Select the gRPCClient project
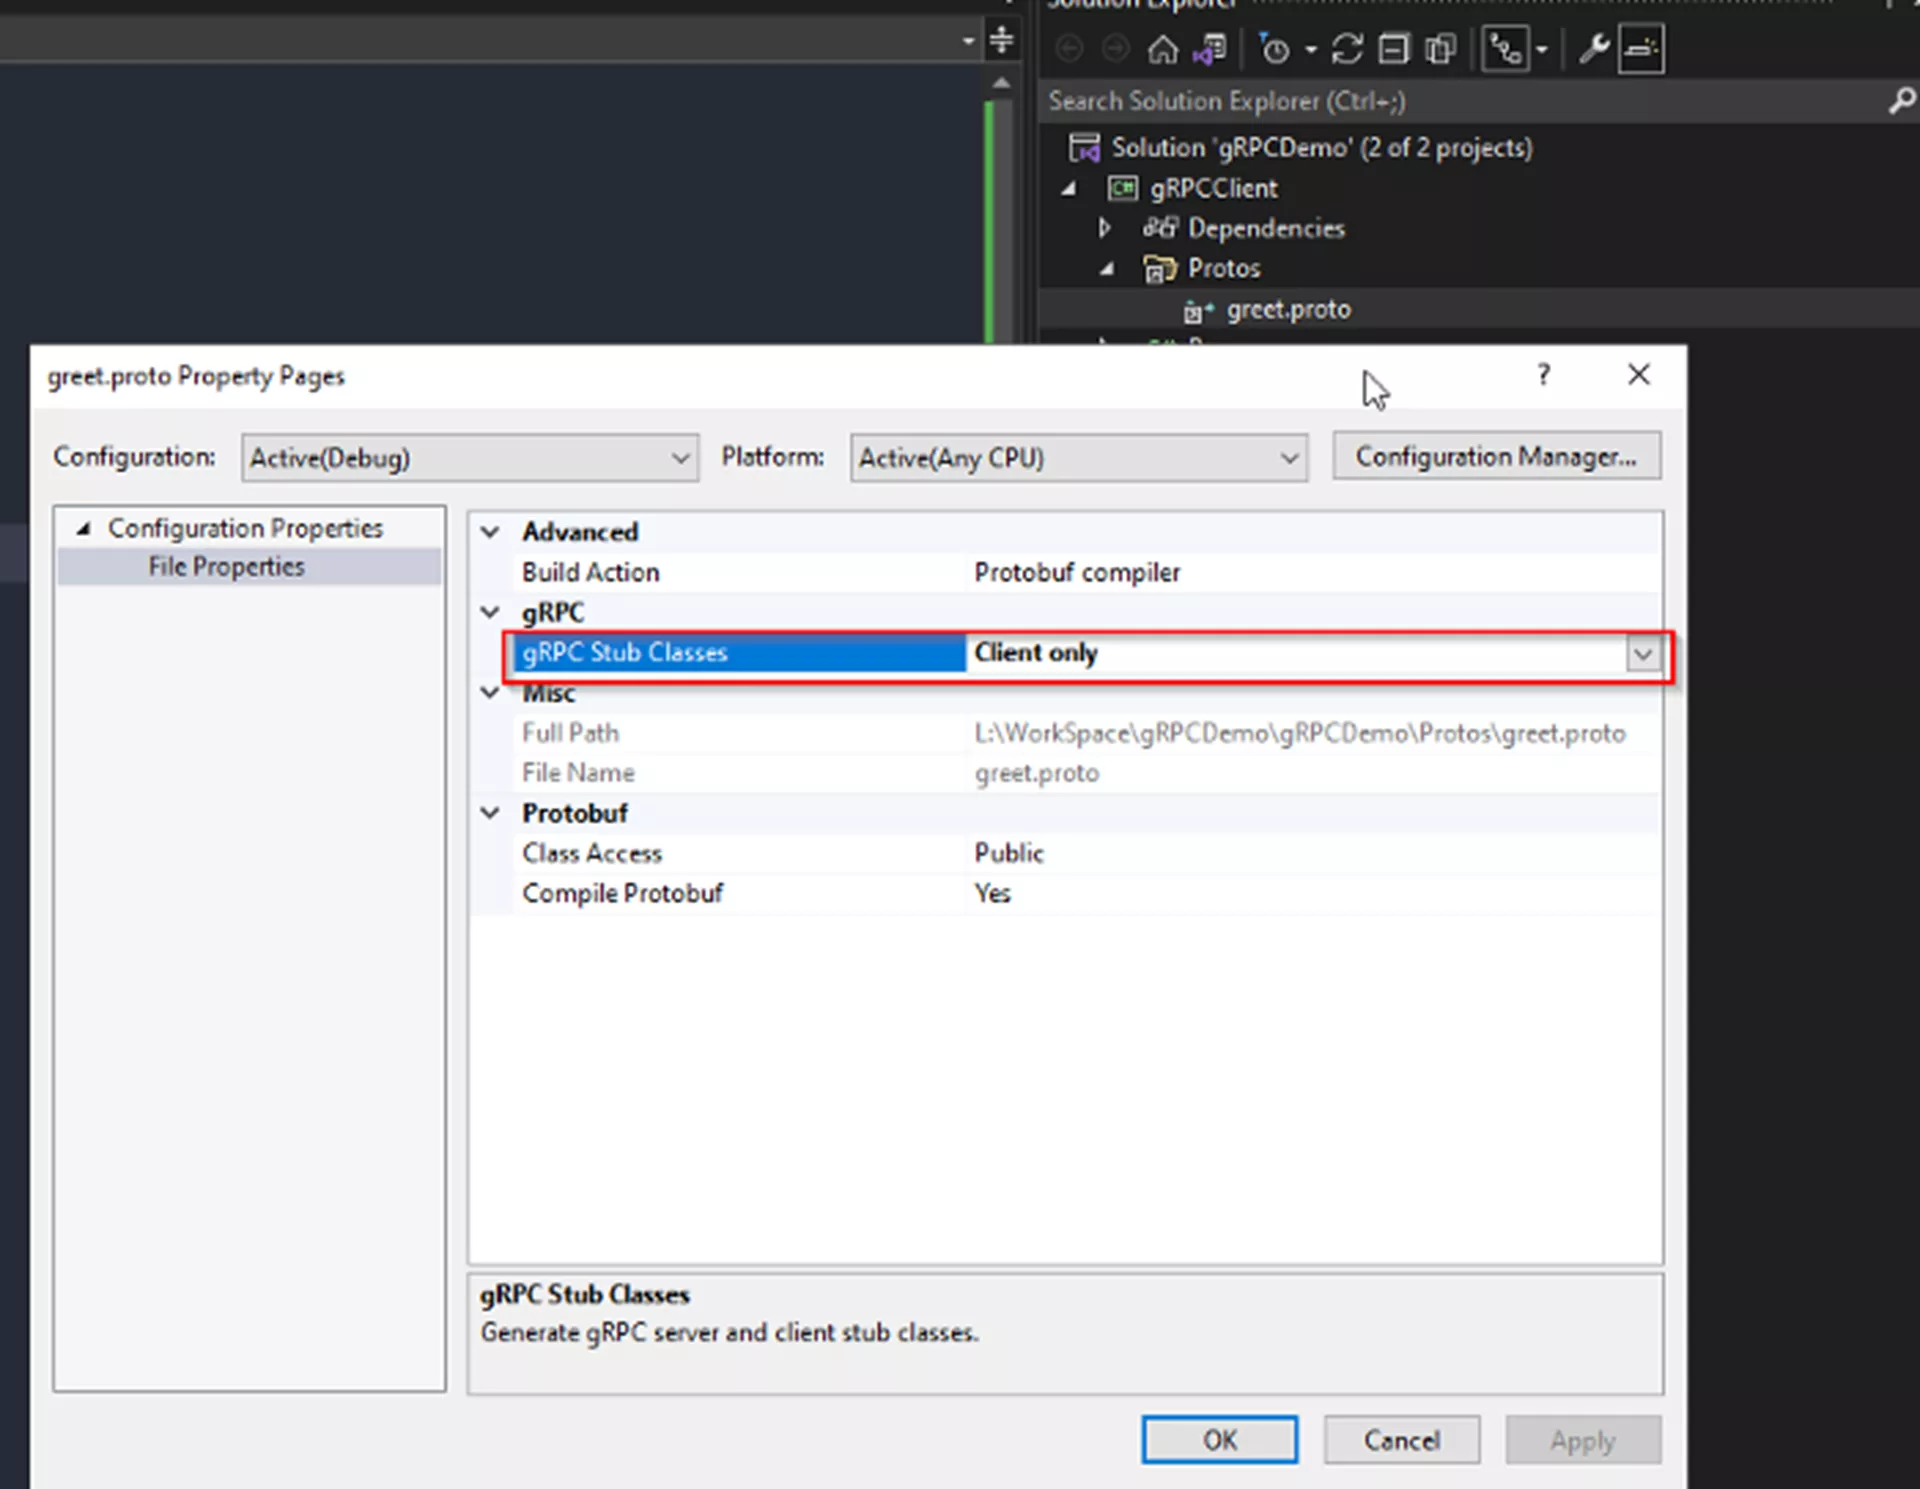Viewport: 1920px width, 1489px height. (1213, 188)
